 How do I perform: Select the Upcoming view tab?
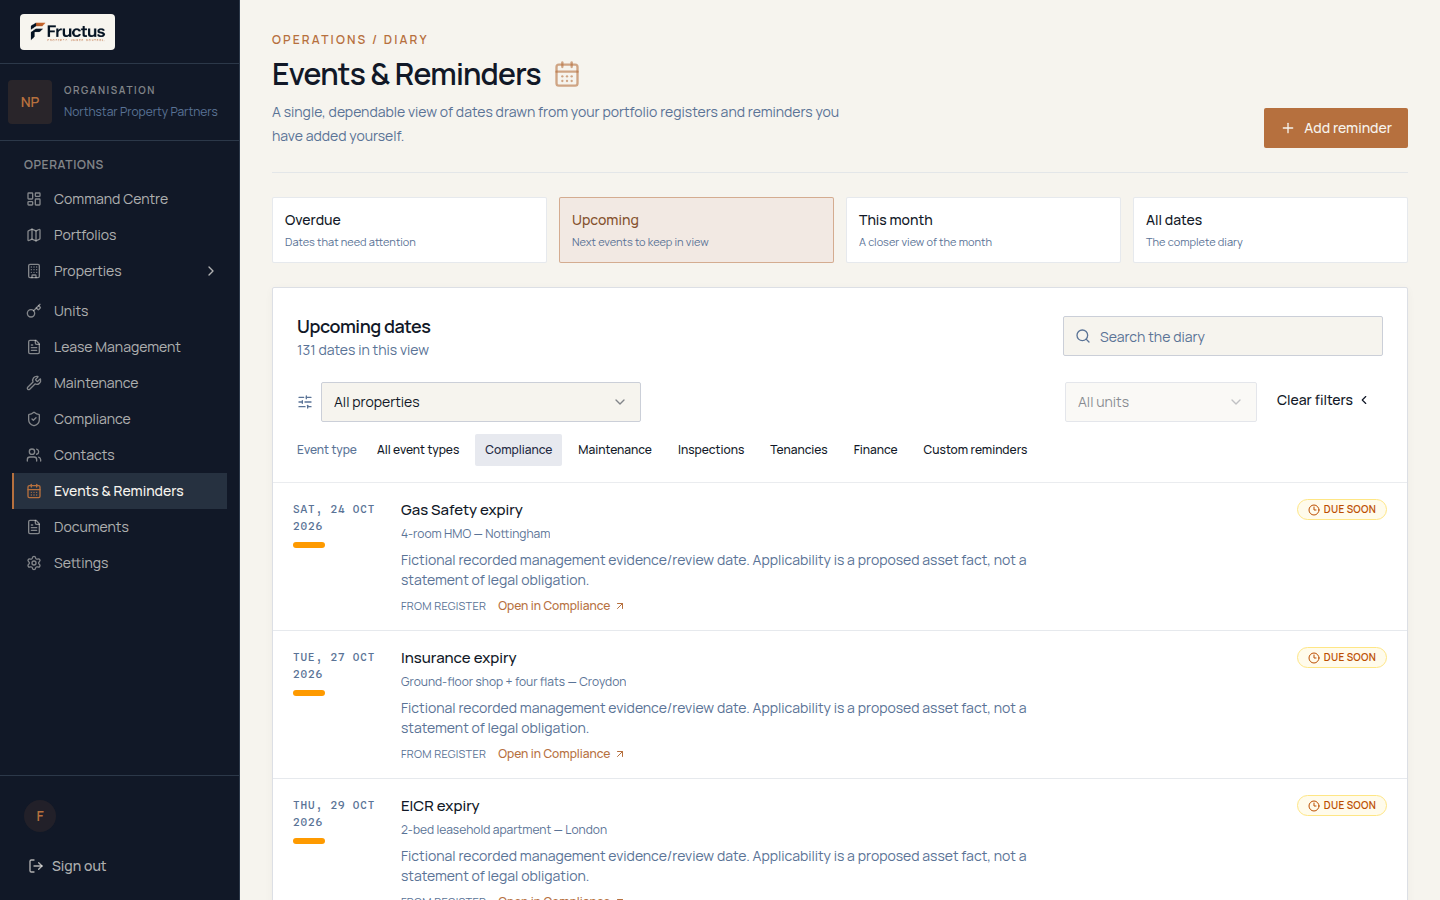[x=696, y=230]
